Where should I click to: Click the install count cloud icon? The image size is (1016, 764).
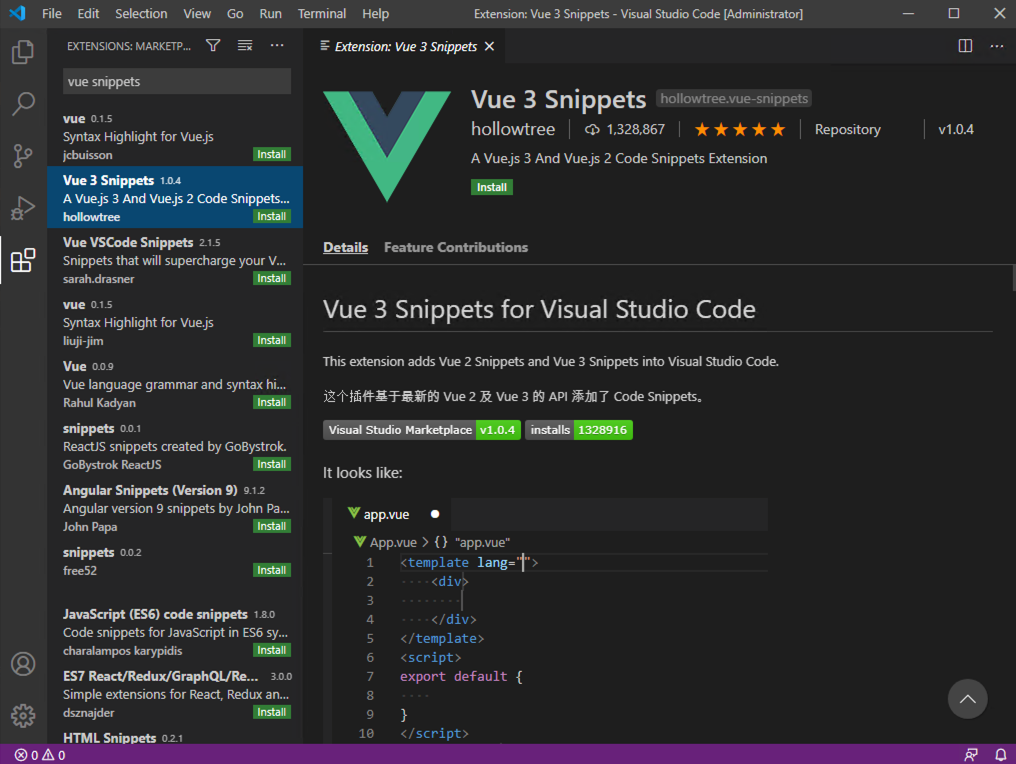point(592,130)
